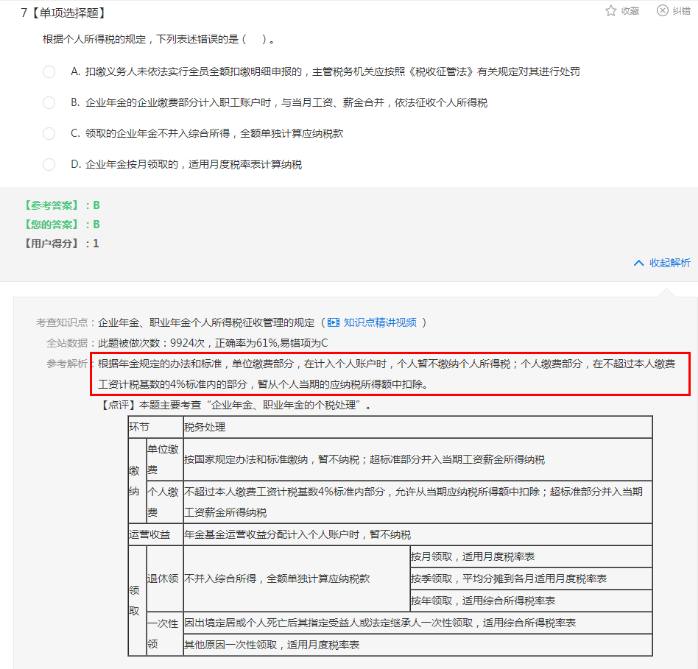Image resolution: width=698 pixels, height=669 pixels.
Task: Click the 税务处理 table header cell
Action: (x=418, y=427)
